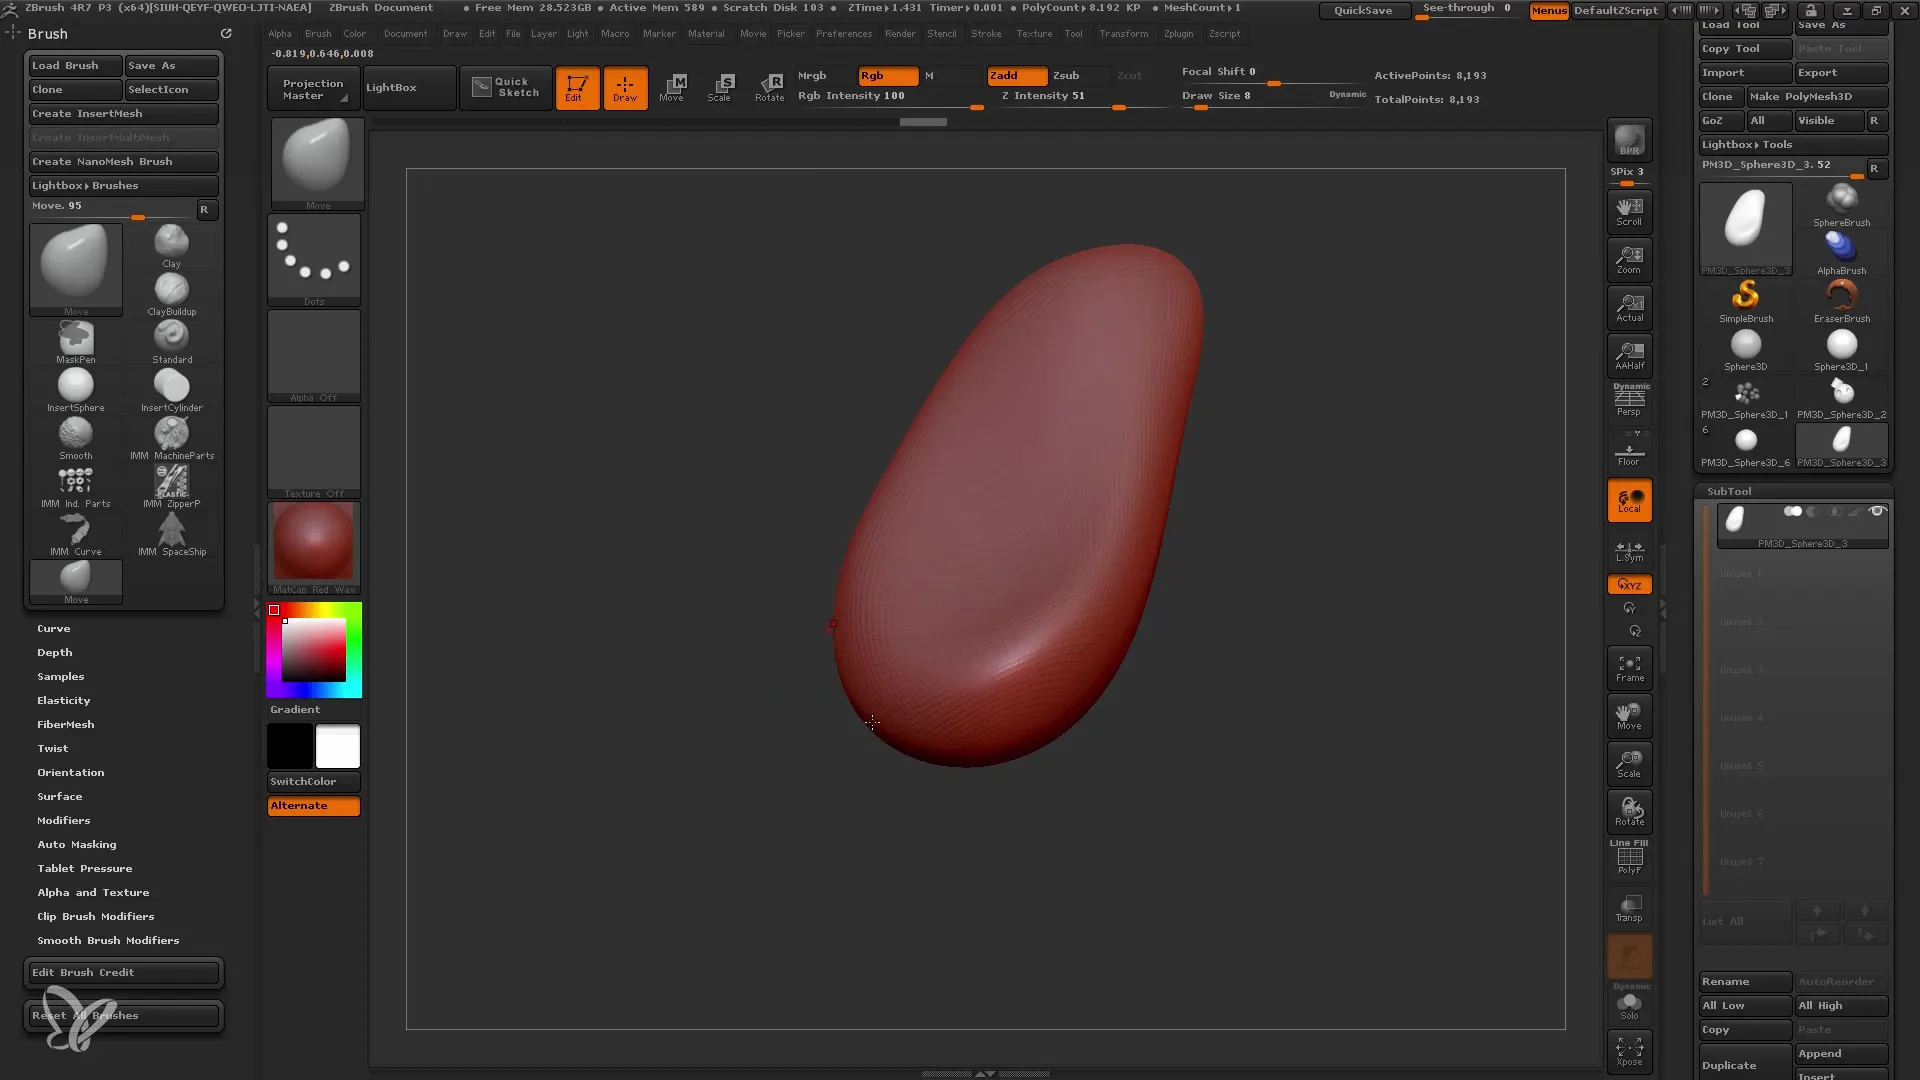Screen dimensions: 1920x1080
Task: Expand the Smooth Brush Modifiers panel
Action: (x=108, y=940)
